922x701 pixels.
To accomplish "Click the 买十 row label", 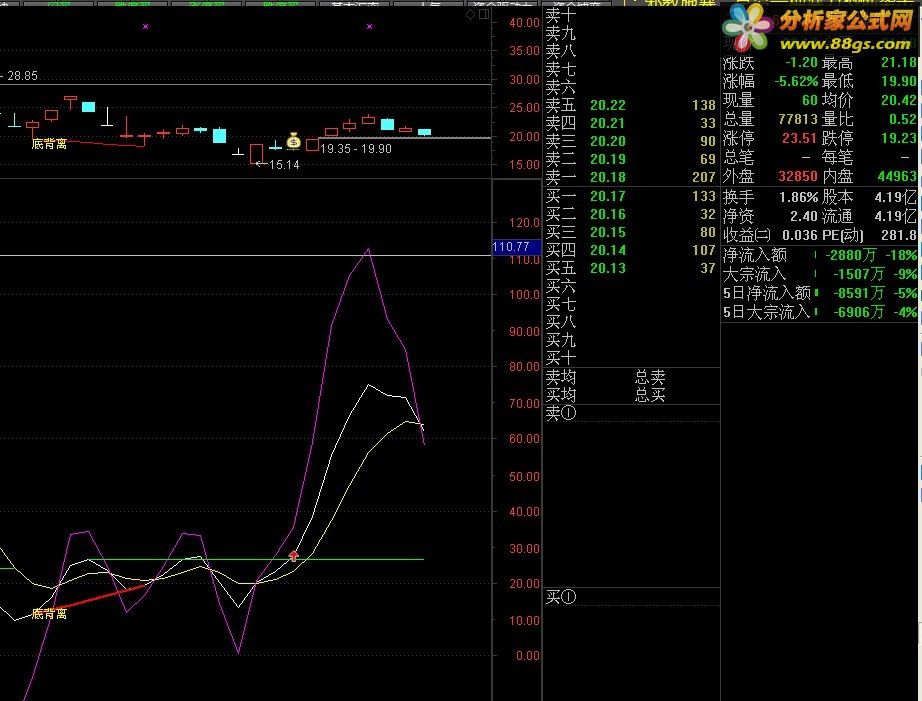I will pyautogui.click(x=560, y=358).
